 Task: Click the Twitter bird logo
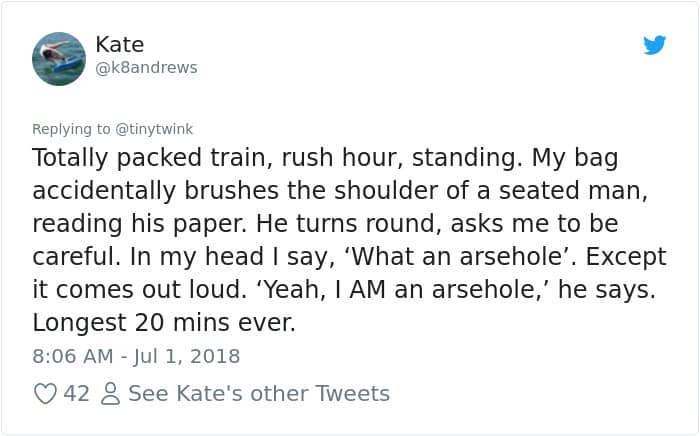[x=654, y=45]
